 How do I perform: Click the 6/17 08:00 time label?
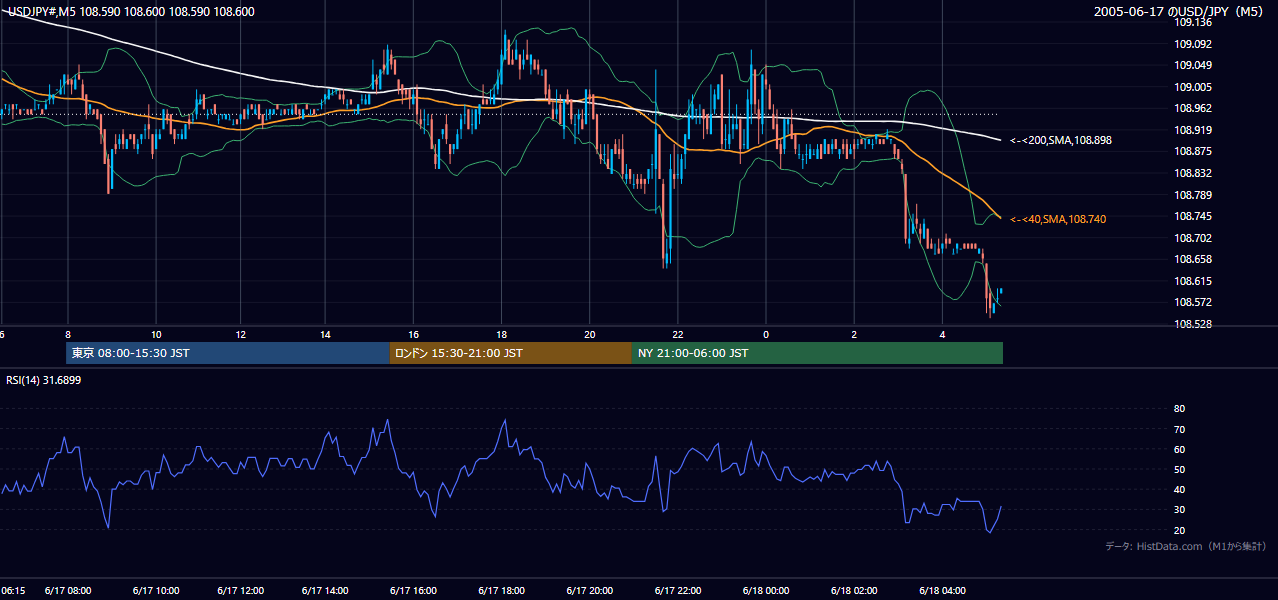[68, 591]
